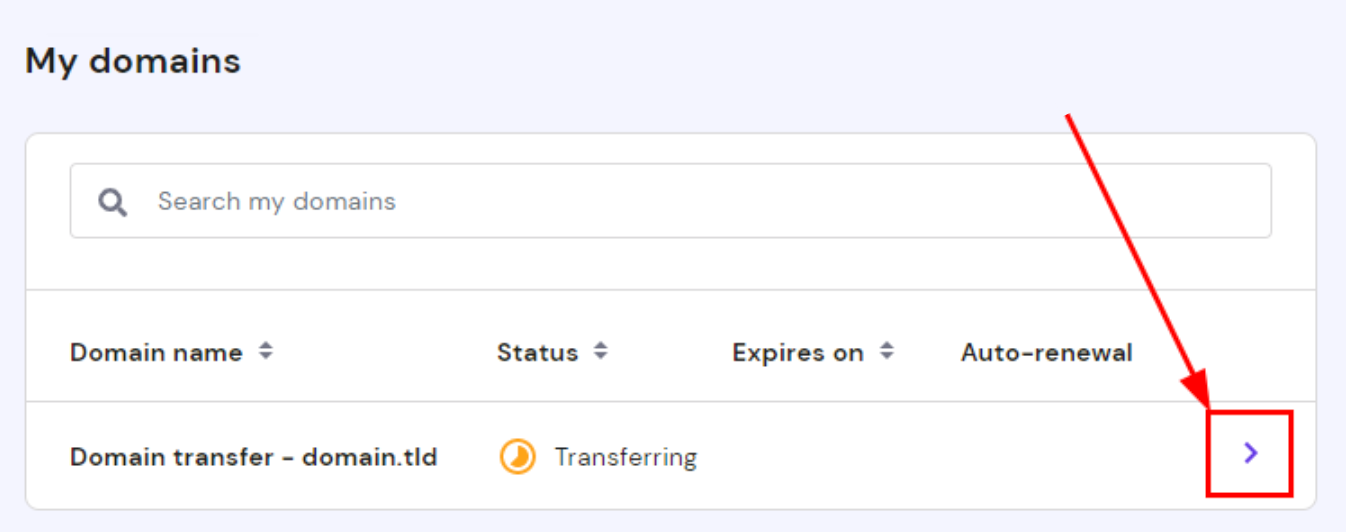1356x532 pixels.
Task: Click the down sort arrow beside Status
Action: coord(600,358)
